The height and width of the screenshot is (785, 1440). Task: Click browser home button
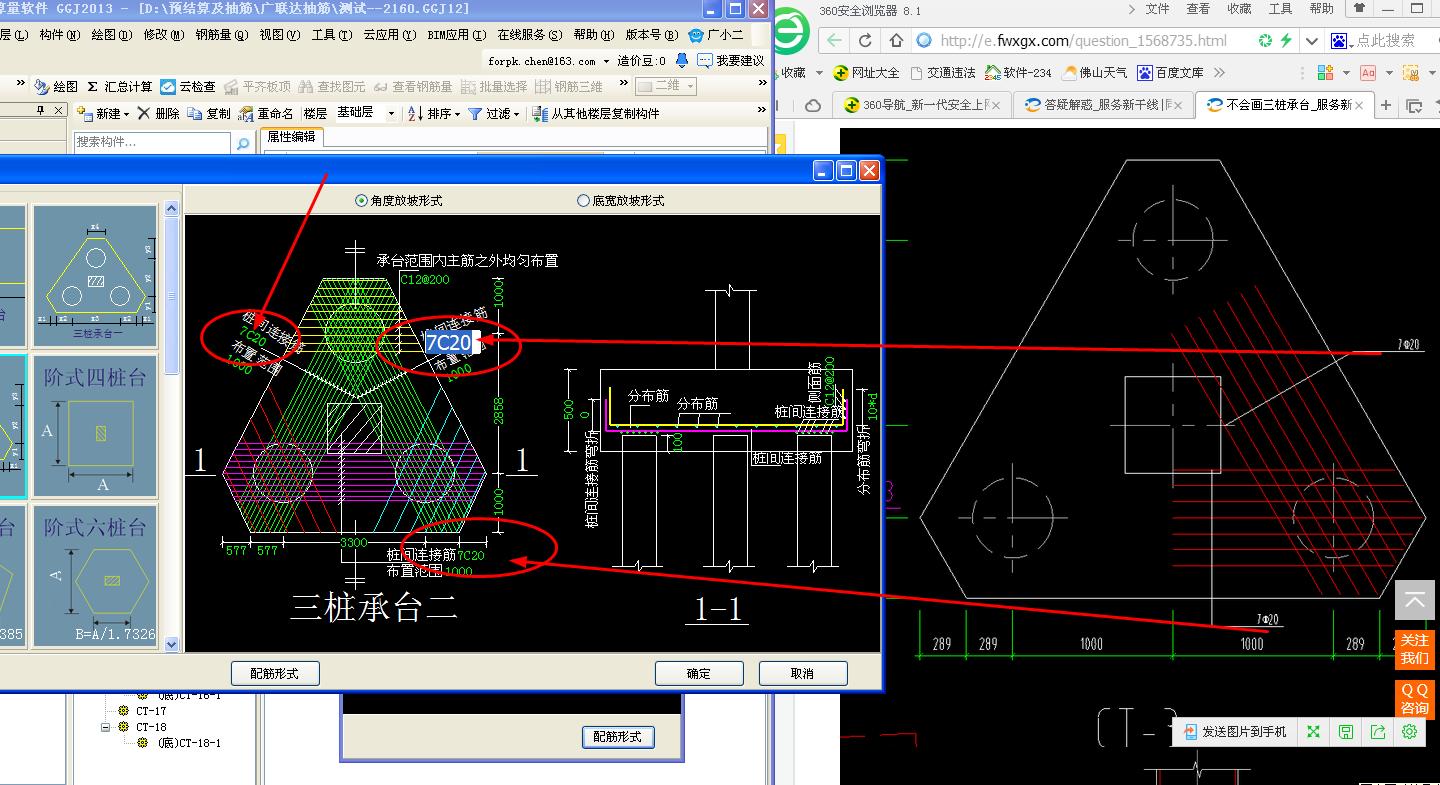pos(896,41)
